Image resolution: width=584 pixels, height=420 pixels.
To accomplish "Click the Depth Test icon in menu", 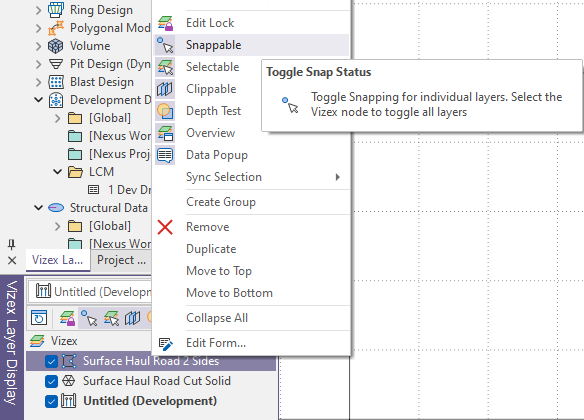I will (165, 111).
